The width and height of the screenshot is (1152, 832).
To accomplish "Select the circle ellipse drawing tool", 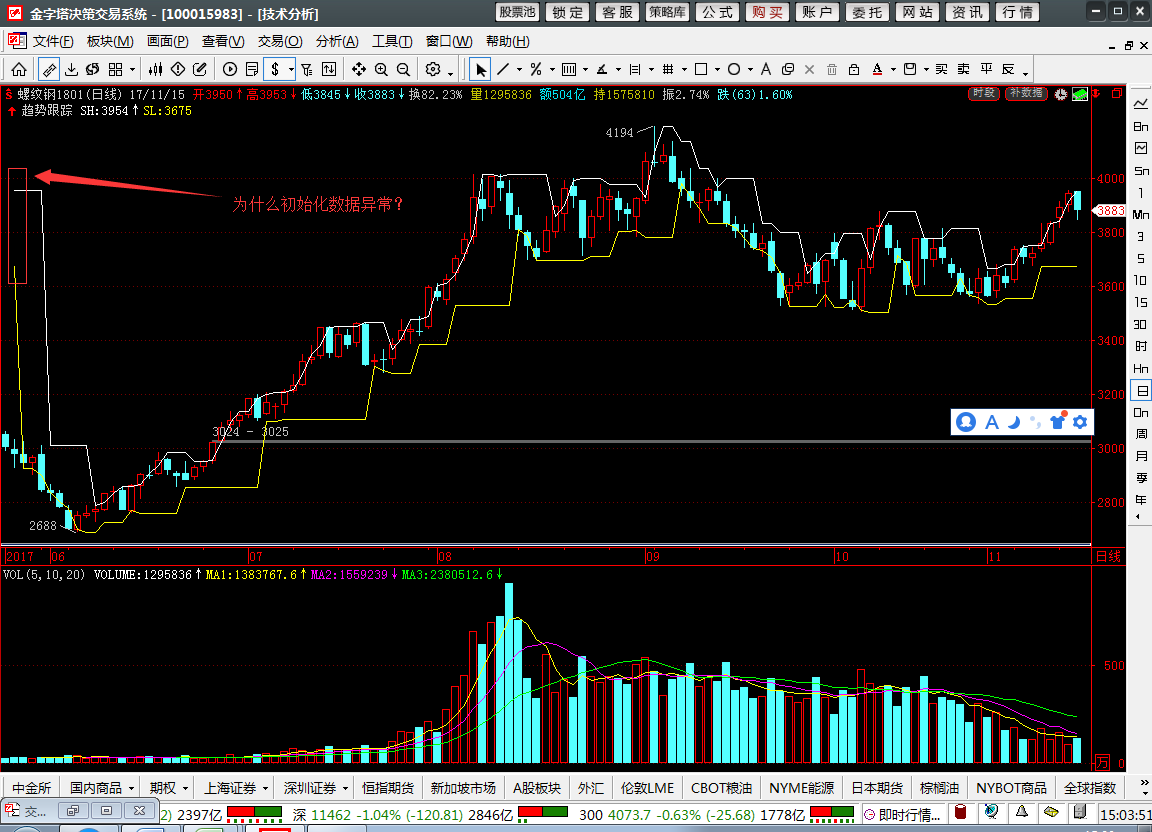I will coord(733,69).
